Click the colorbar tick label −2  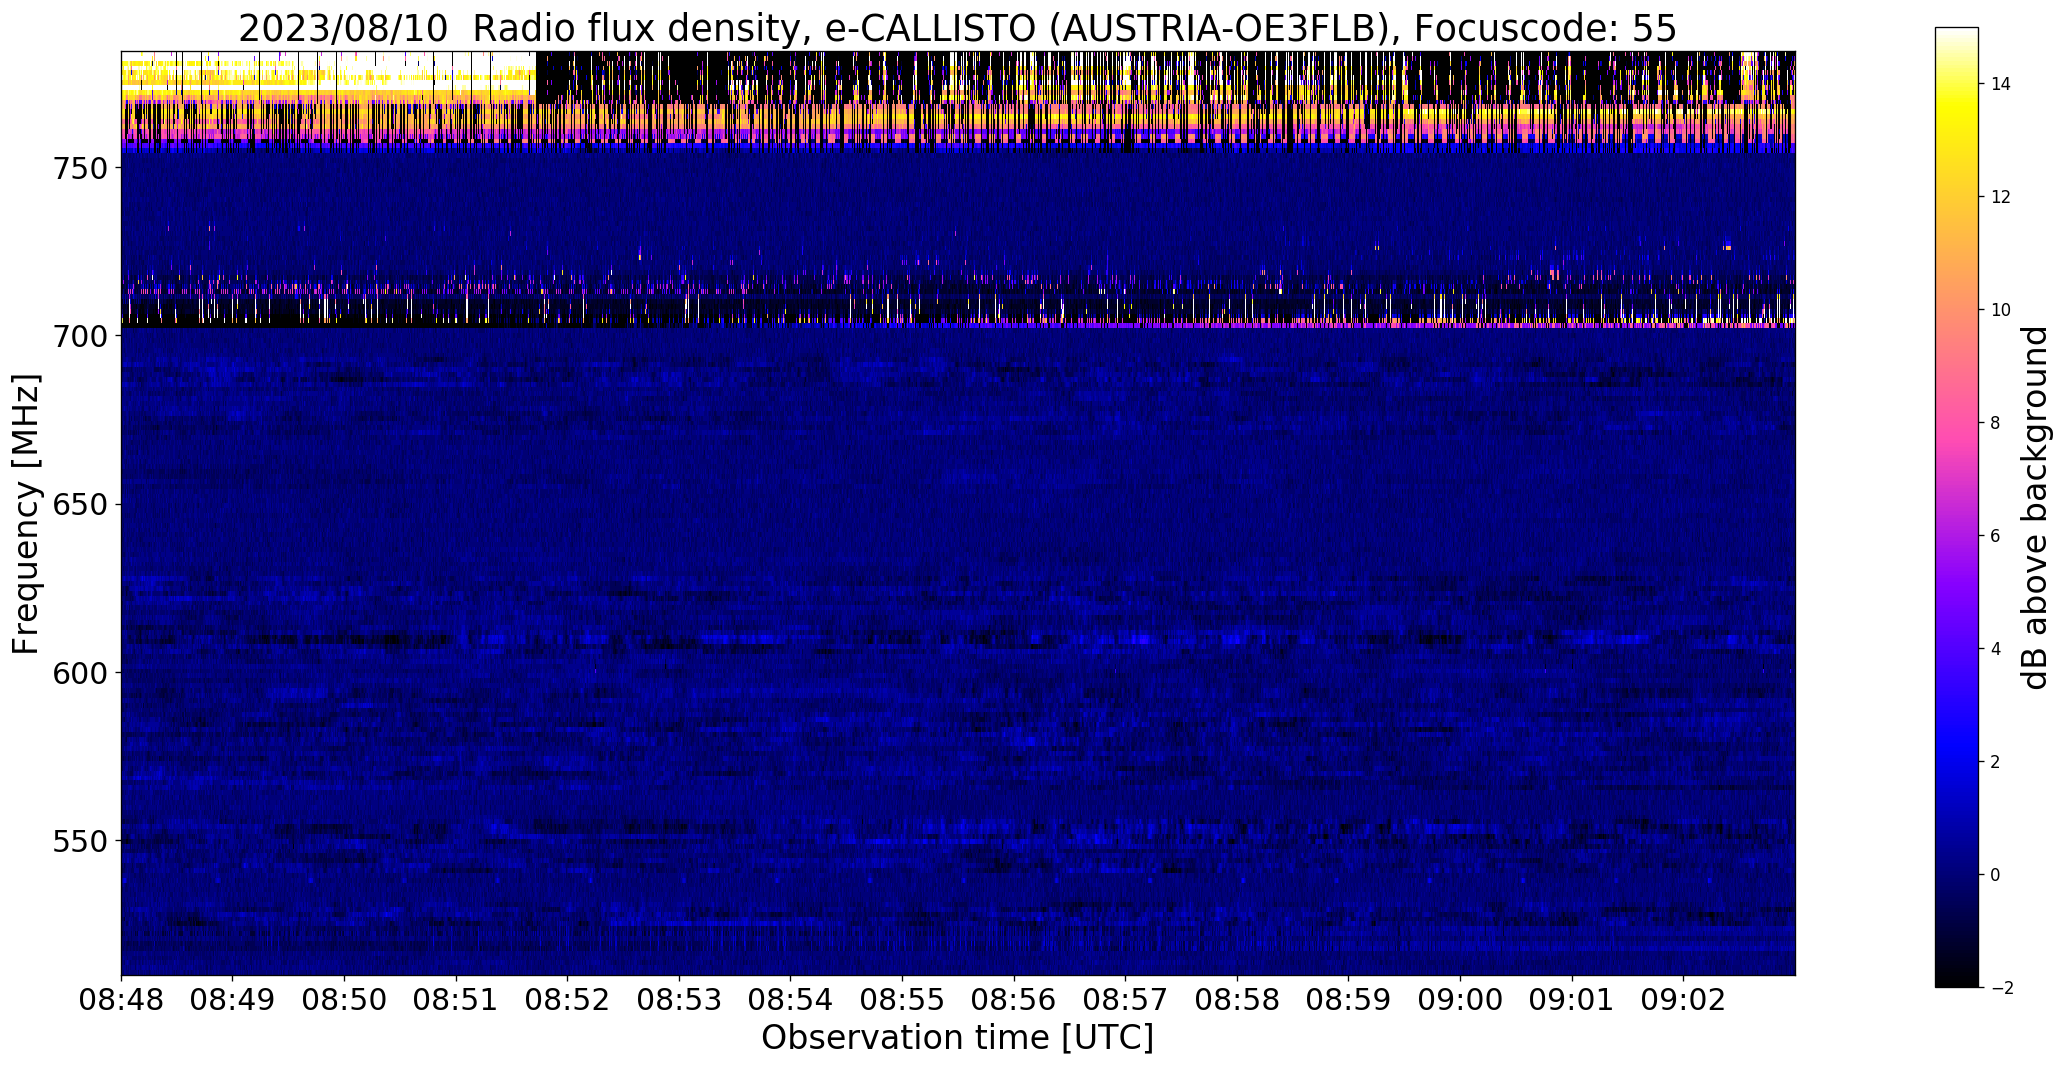pos(2001,988)
